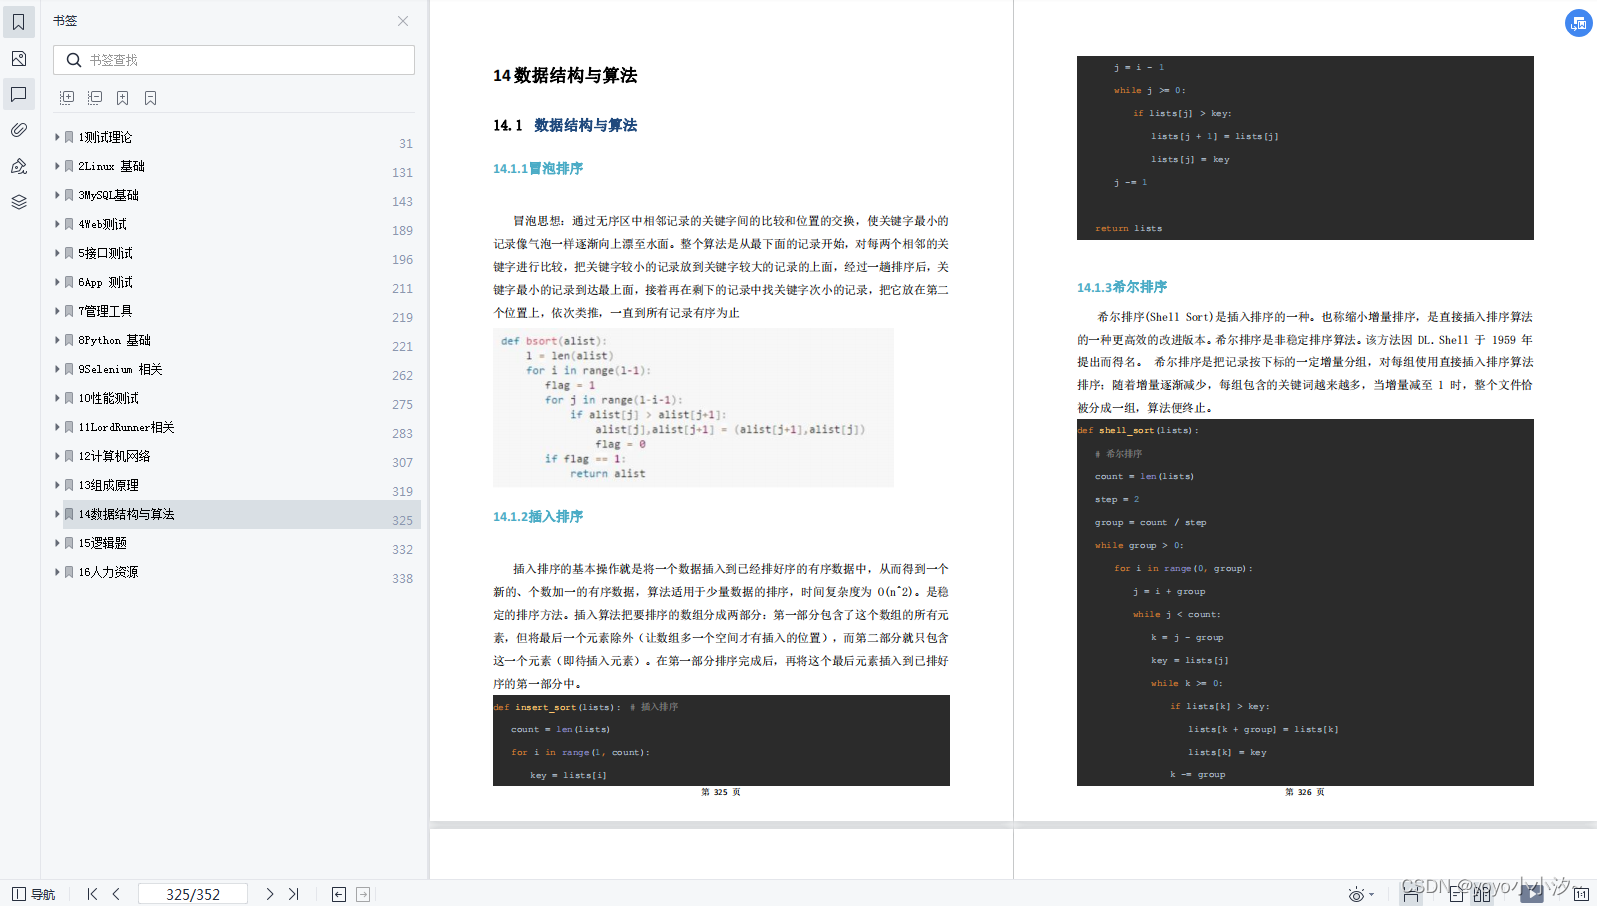Go to previous page arrow
Viewport: 1597px width, 906px height.
(116, 894)
